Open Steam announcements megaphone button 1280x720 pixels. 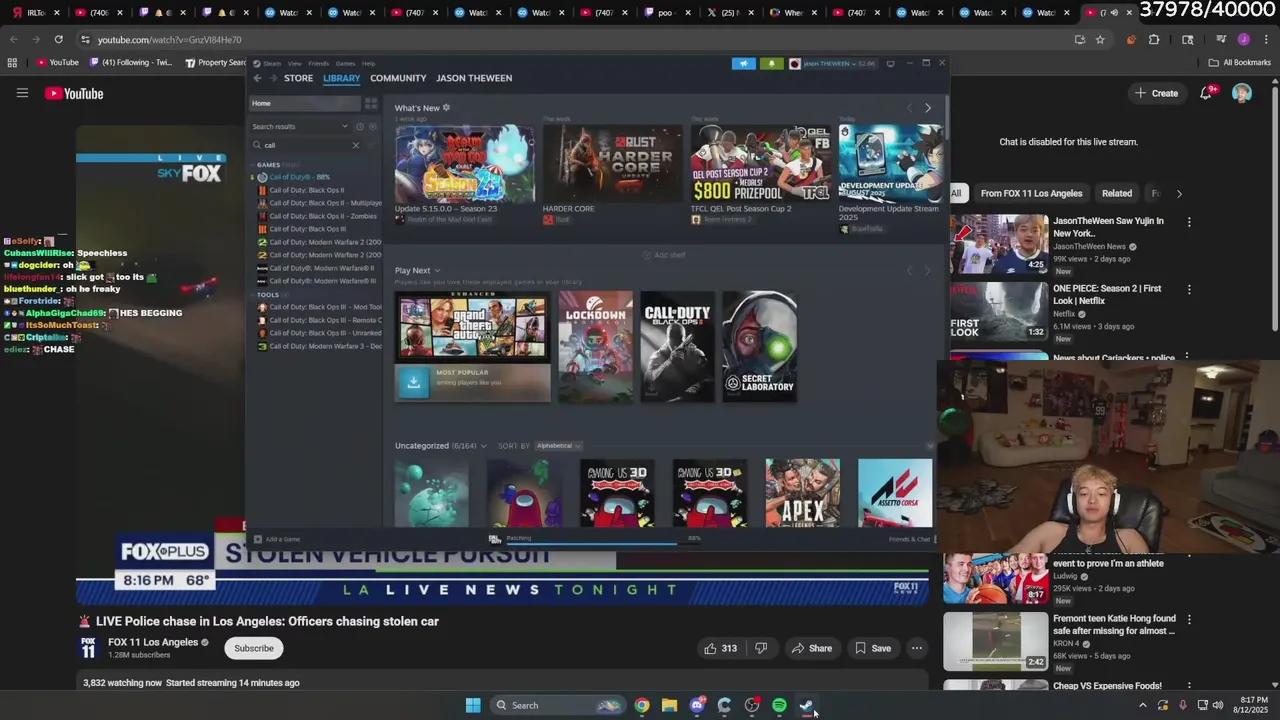743,63
